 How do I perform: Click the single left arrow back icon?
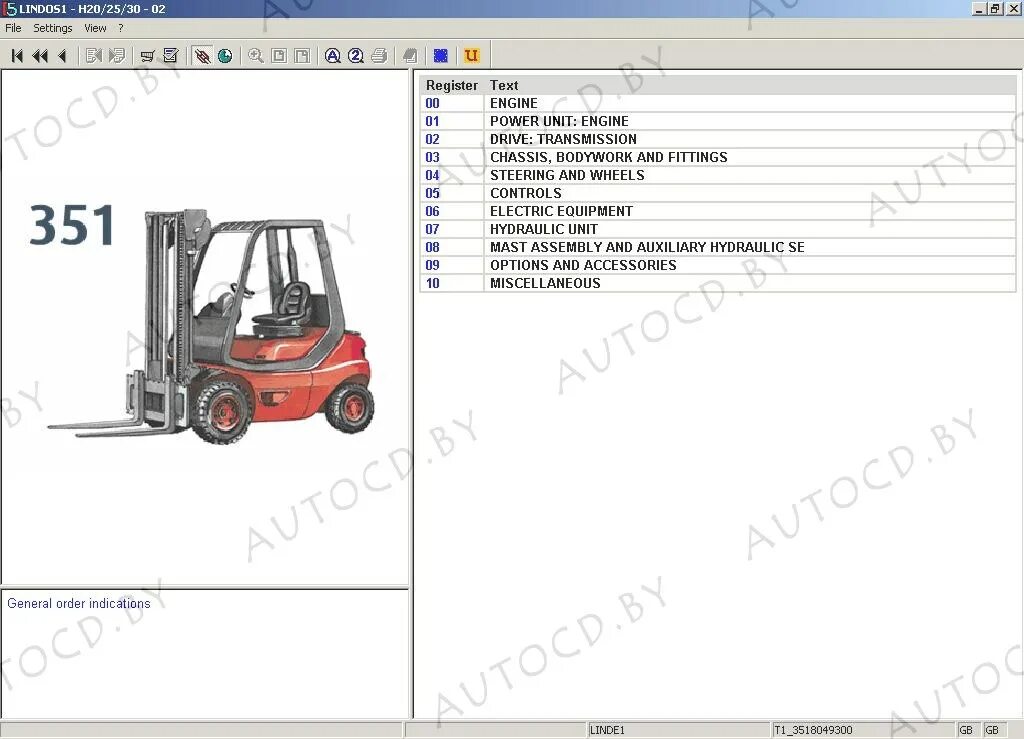pyautogui.click(x=62, y=56)
